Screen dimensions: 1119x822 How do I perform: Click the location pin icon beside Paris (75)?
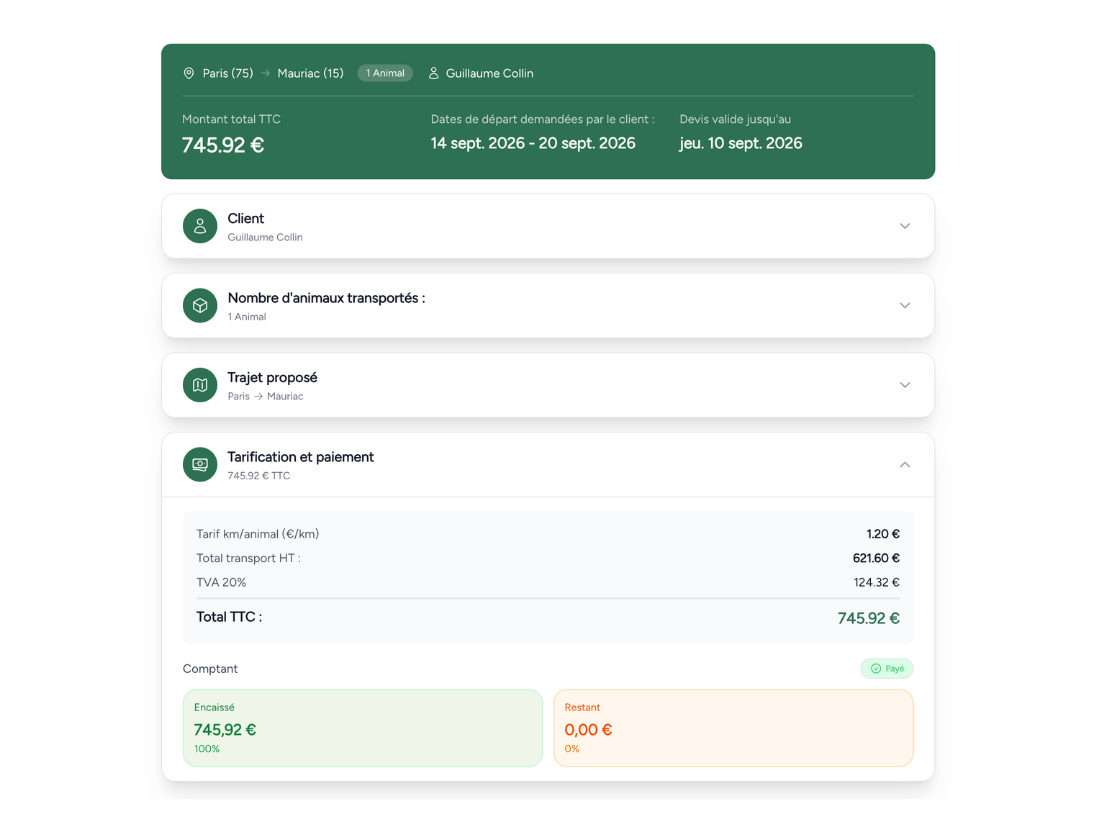click(188, 73)
